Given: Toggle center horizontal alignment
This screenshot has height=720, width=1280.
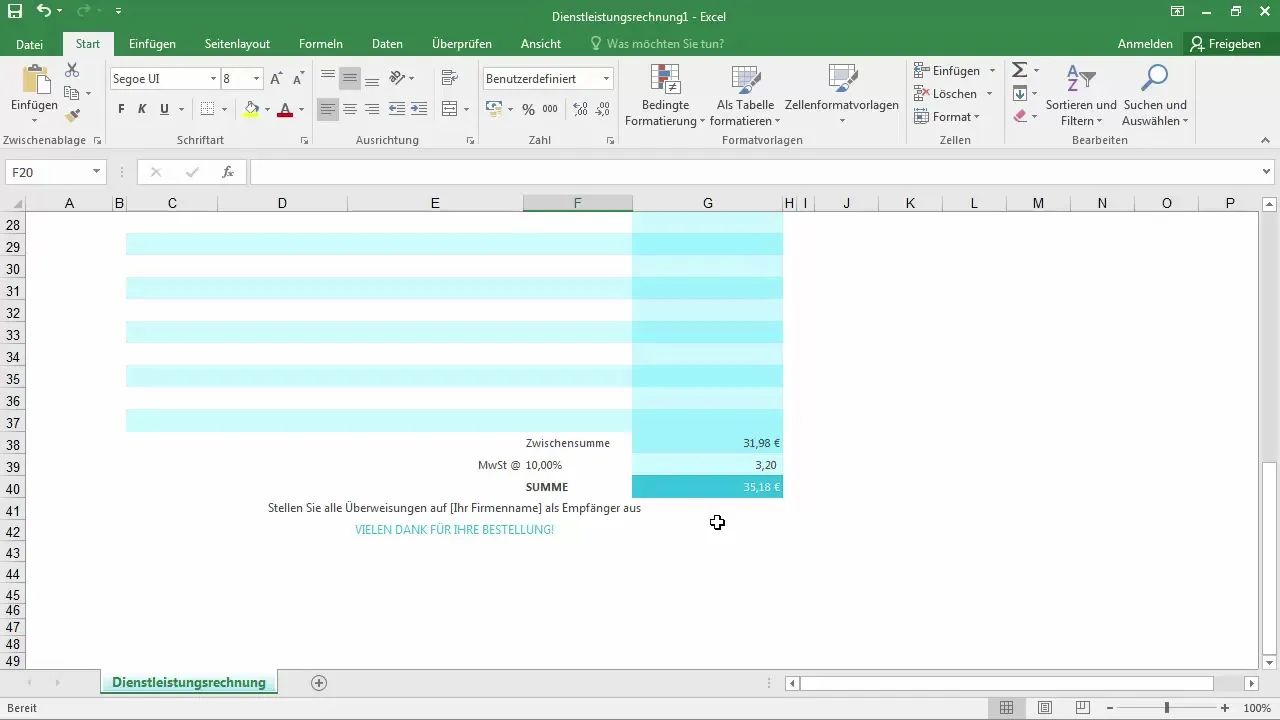Looking at the screenshot, I should pyautogui.click(x=350, y=109).
